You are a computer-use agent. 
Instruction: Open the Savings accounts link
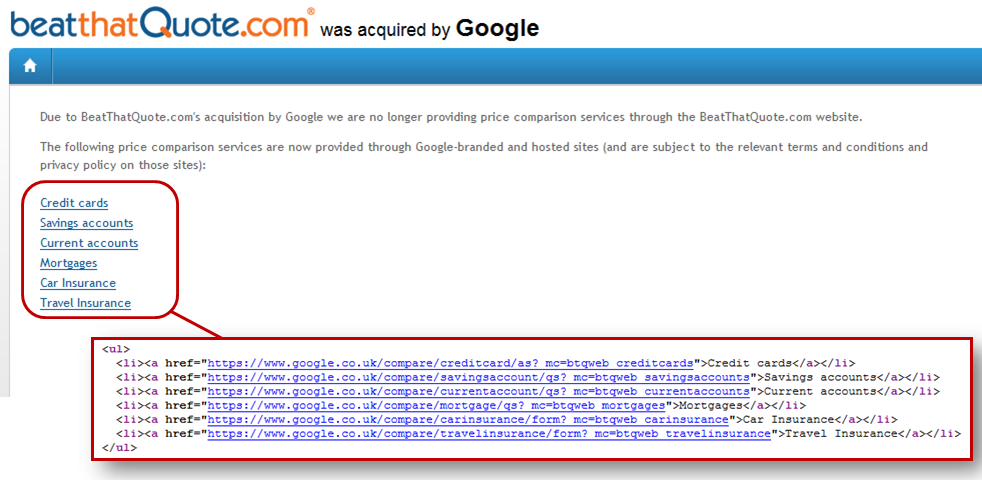86,223
